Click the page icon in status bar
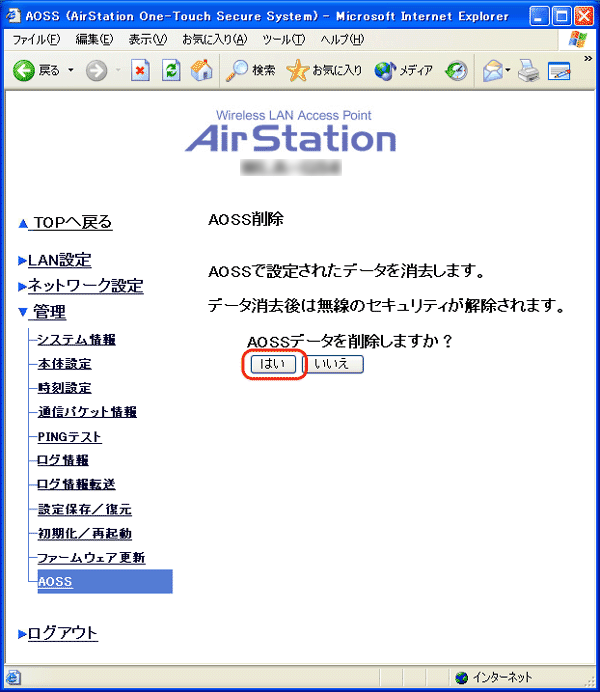600x692 pixels. pyautogui.click(x=13, y=677)
